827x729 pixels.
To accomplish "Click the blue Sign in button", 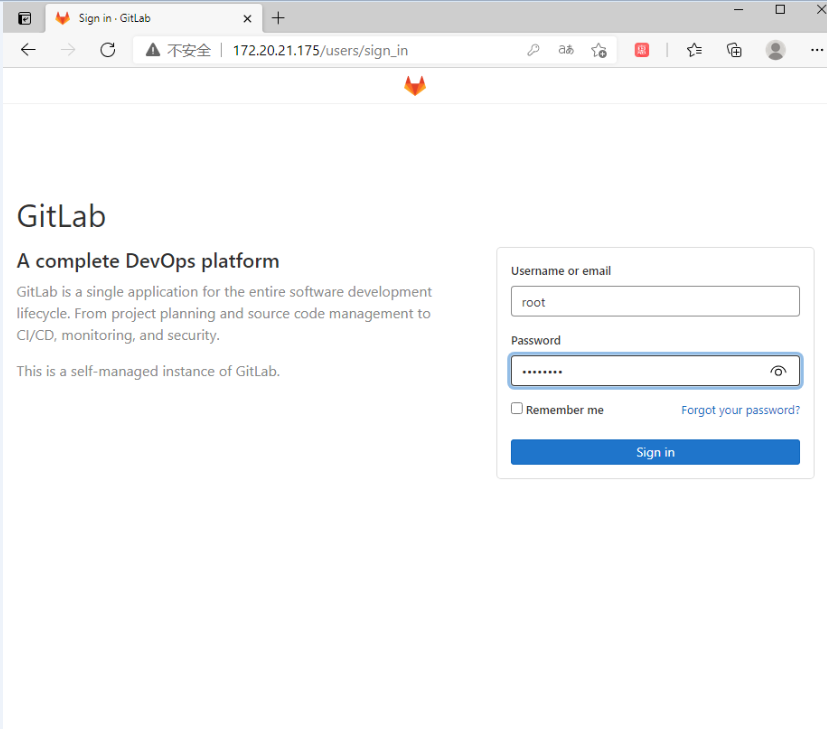I will [655, 452].
